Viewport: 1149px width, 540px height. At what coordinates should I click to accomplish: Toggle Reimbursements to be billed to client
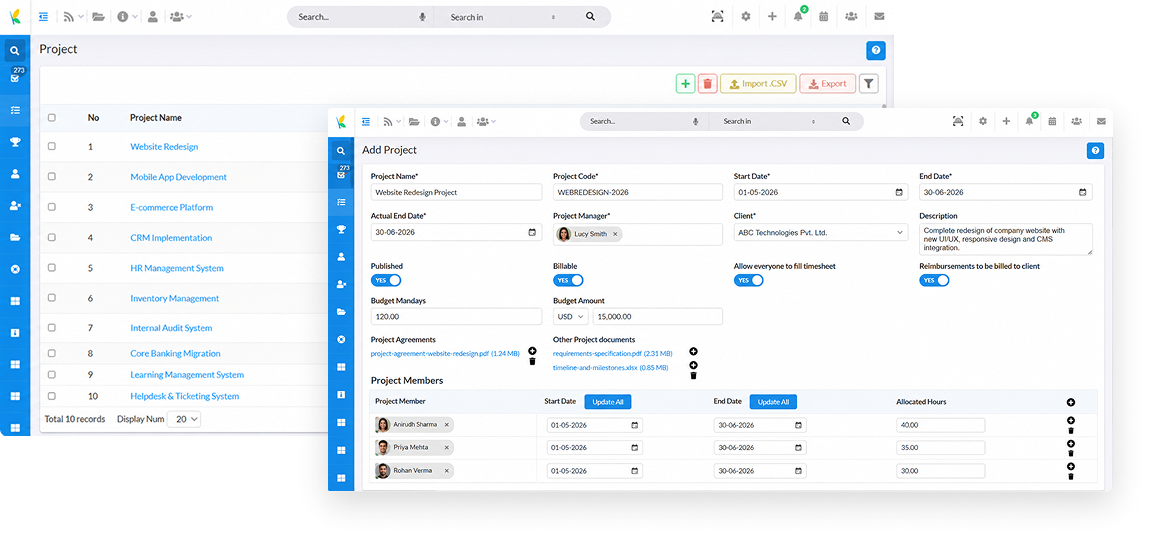click(934, 280)
